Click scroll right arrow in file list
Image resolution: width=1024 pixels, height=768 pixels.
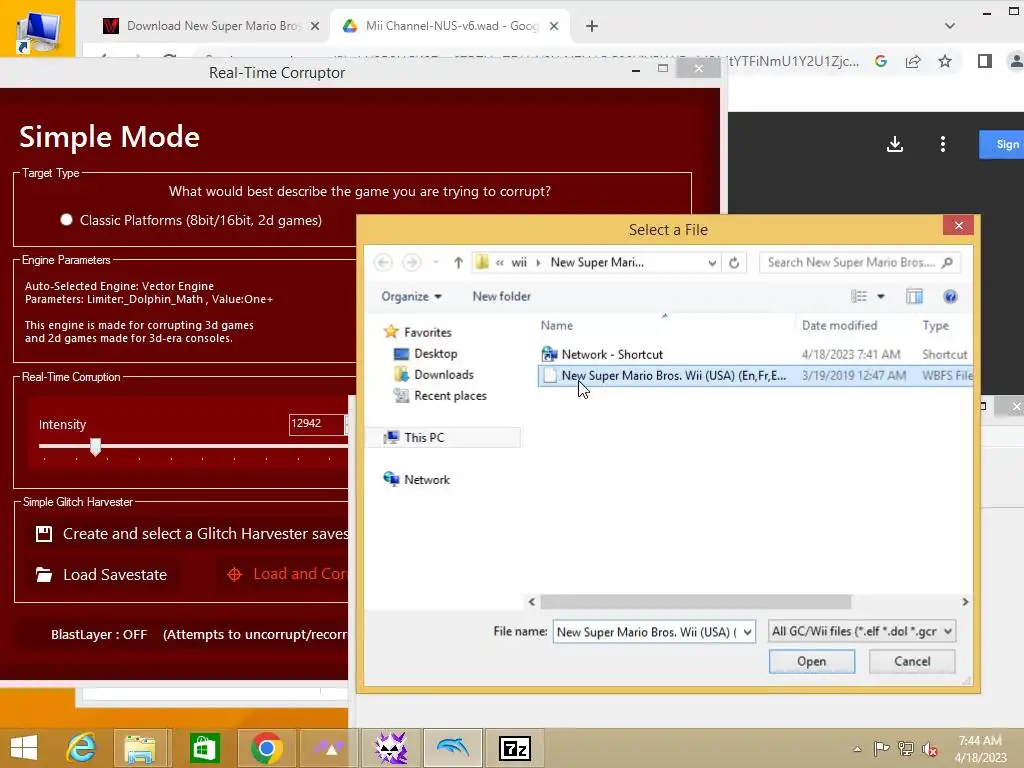tap(965, 601)
